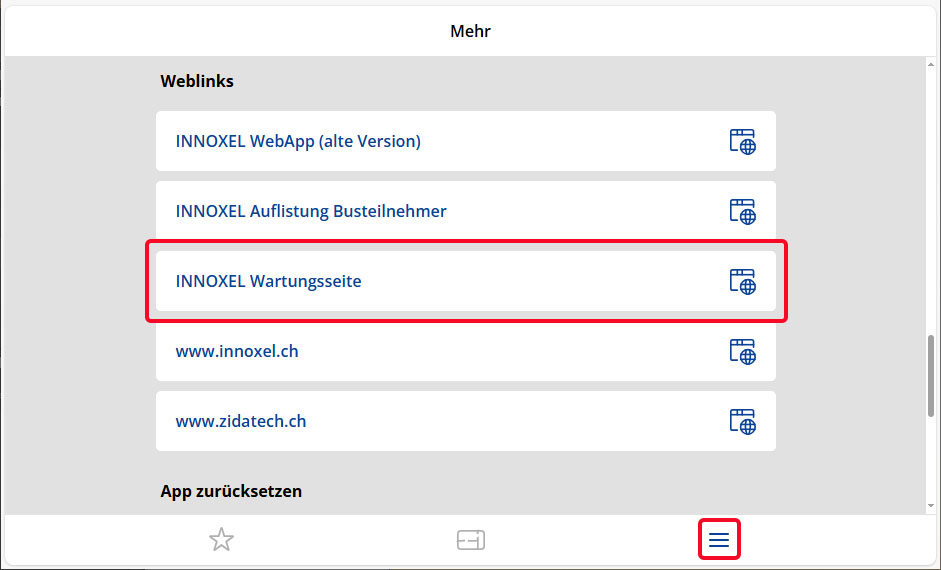Open the www.innoxel.ch link
Viewport: 941px width, 570px height.
tap(466, 351)
